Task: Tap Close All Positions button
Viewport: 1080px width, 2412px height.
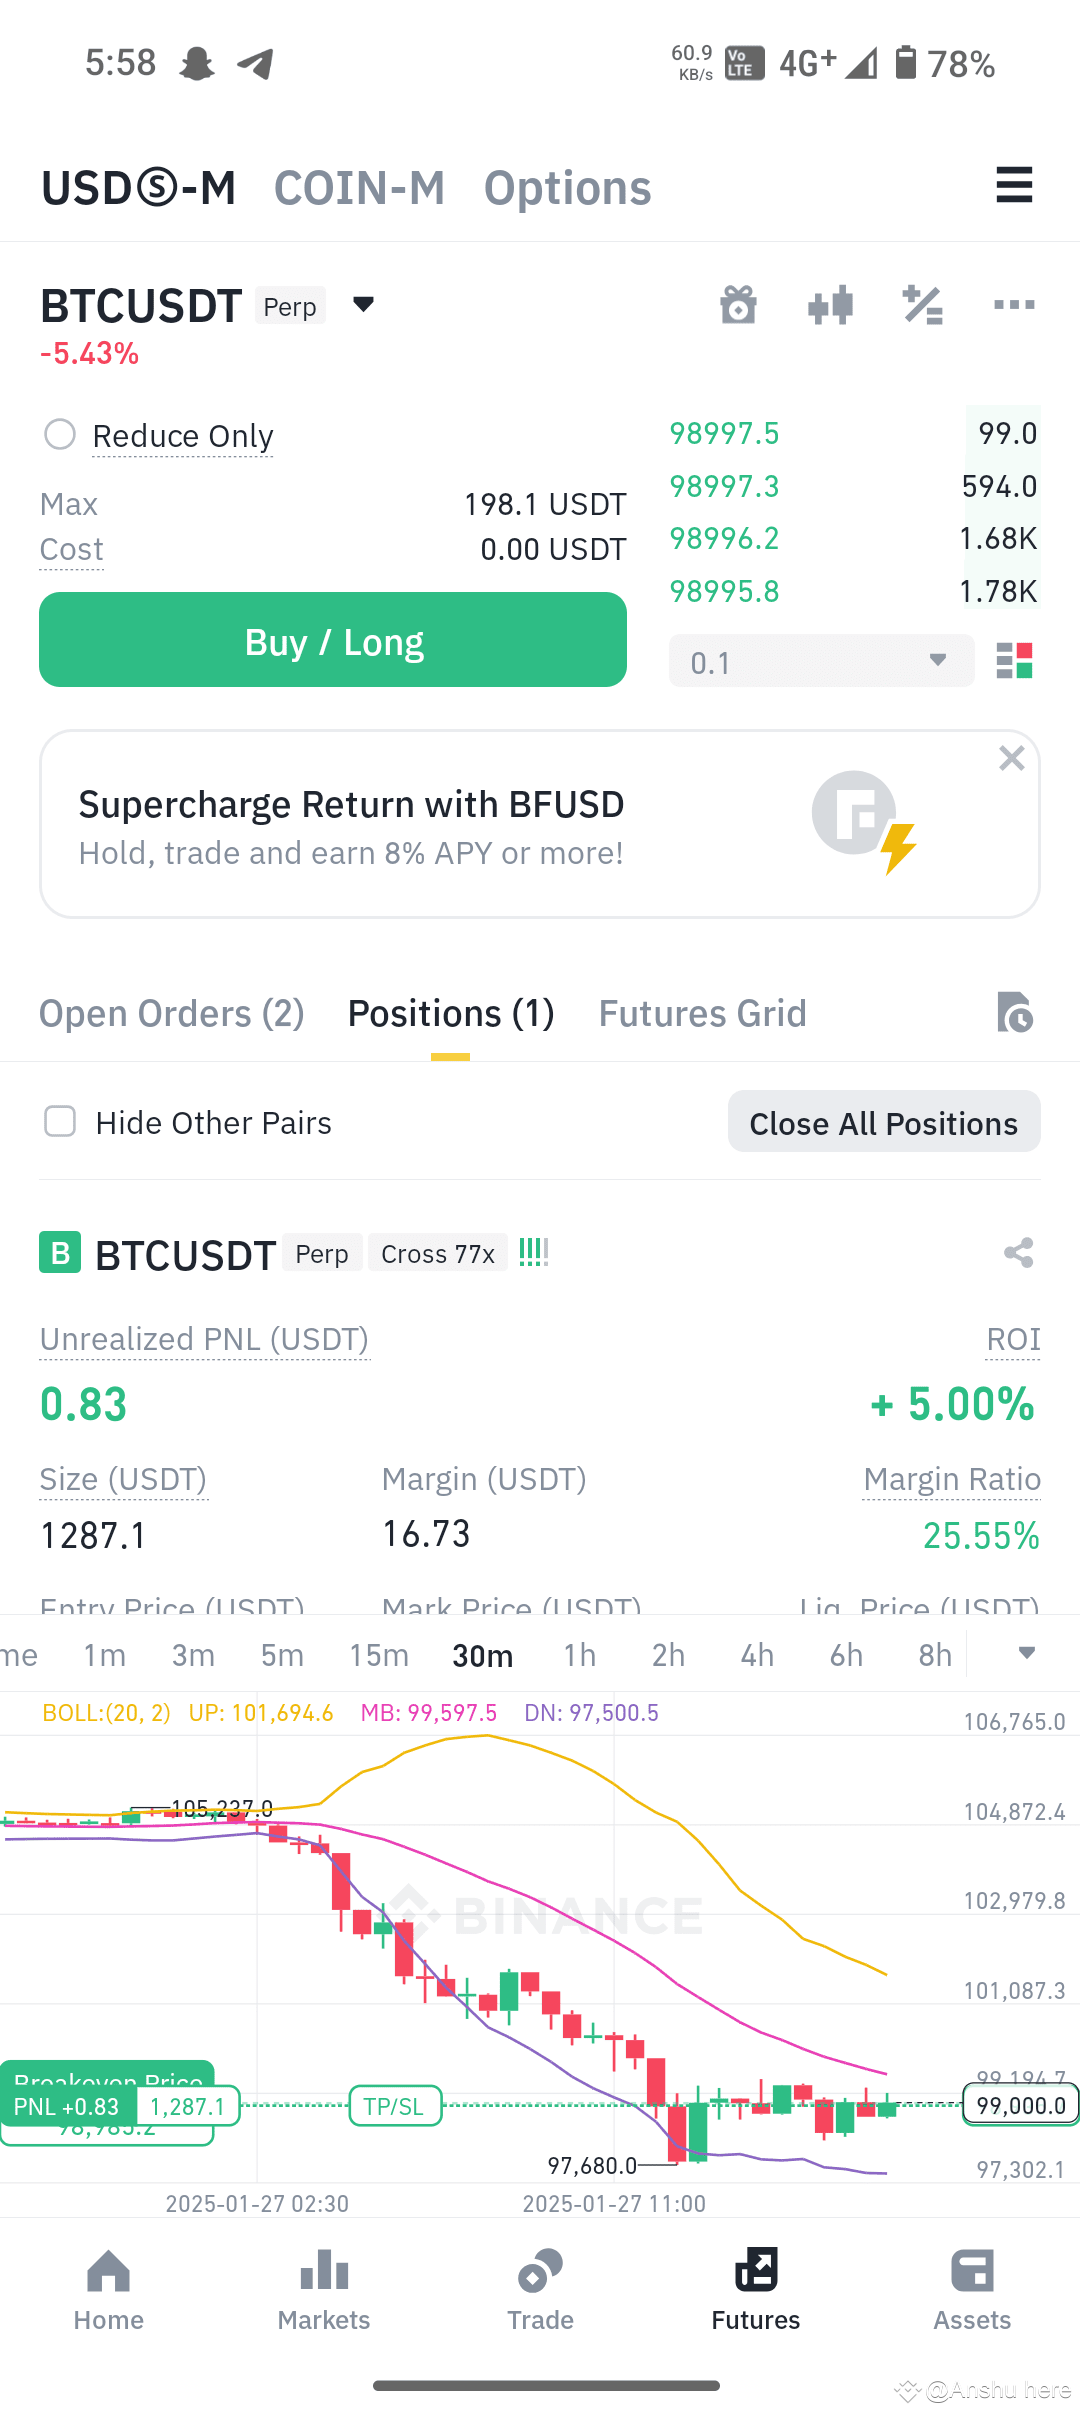Action: [x=884, y=1122]
